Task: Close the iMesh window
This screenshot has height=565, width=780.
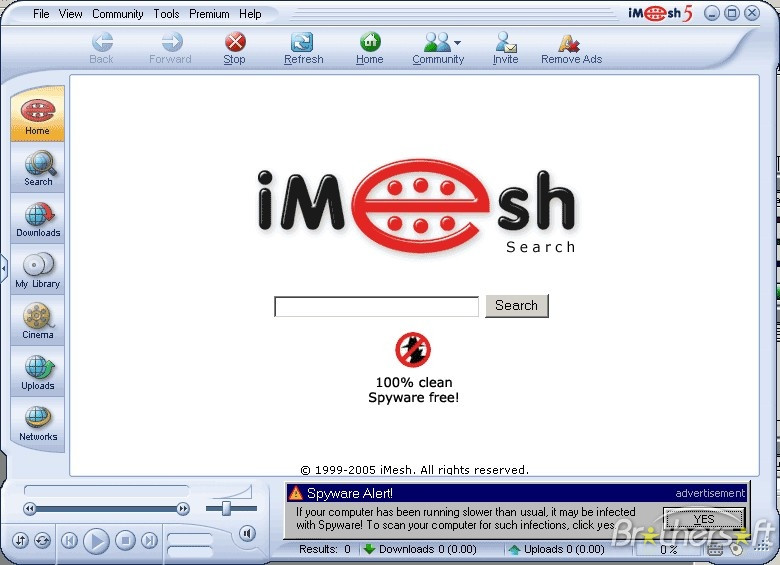Action: (x=752, y=13)
